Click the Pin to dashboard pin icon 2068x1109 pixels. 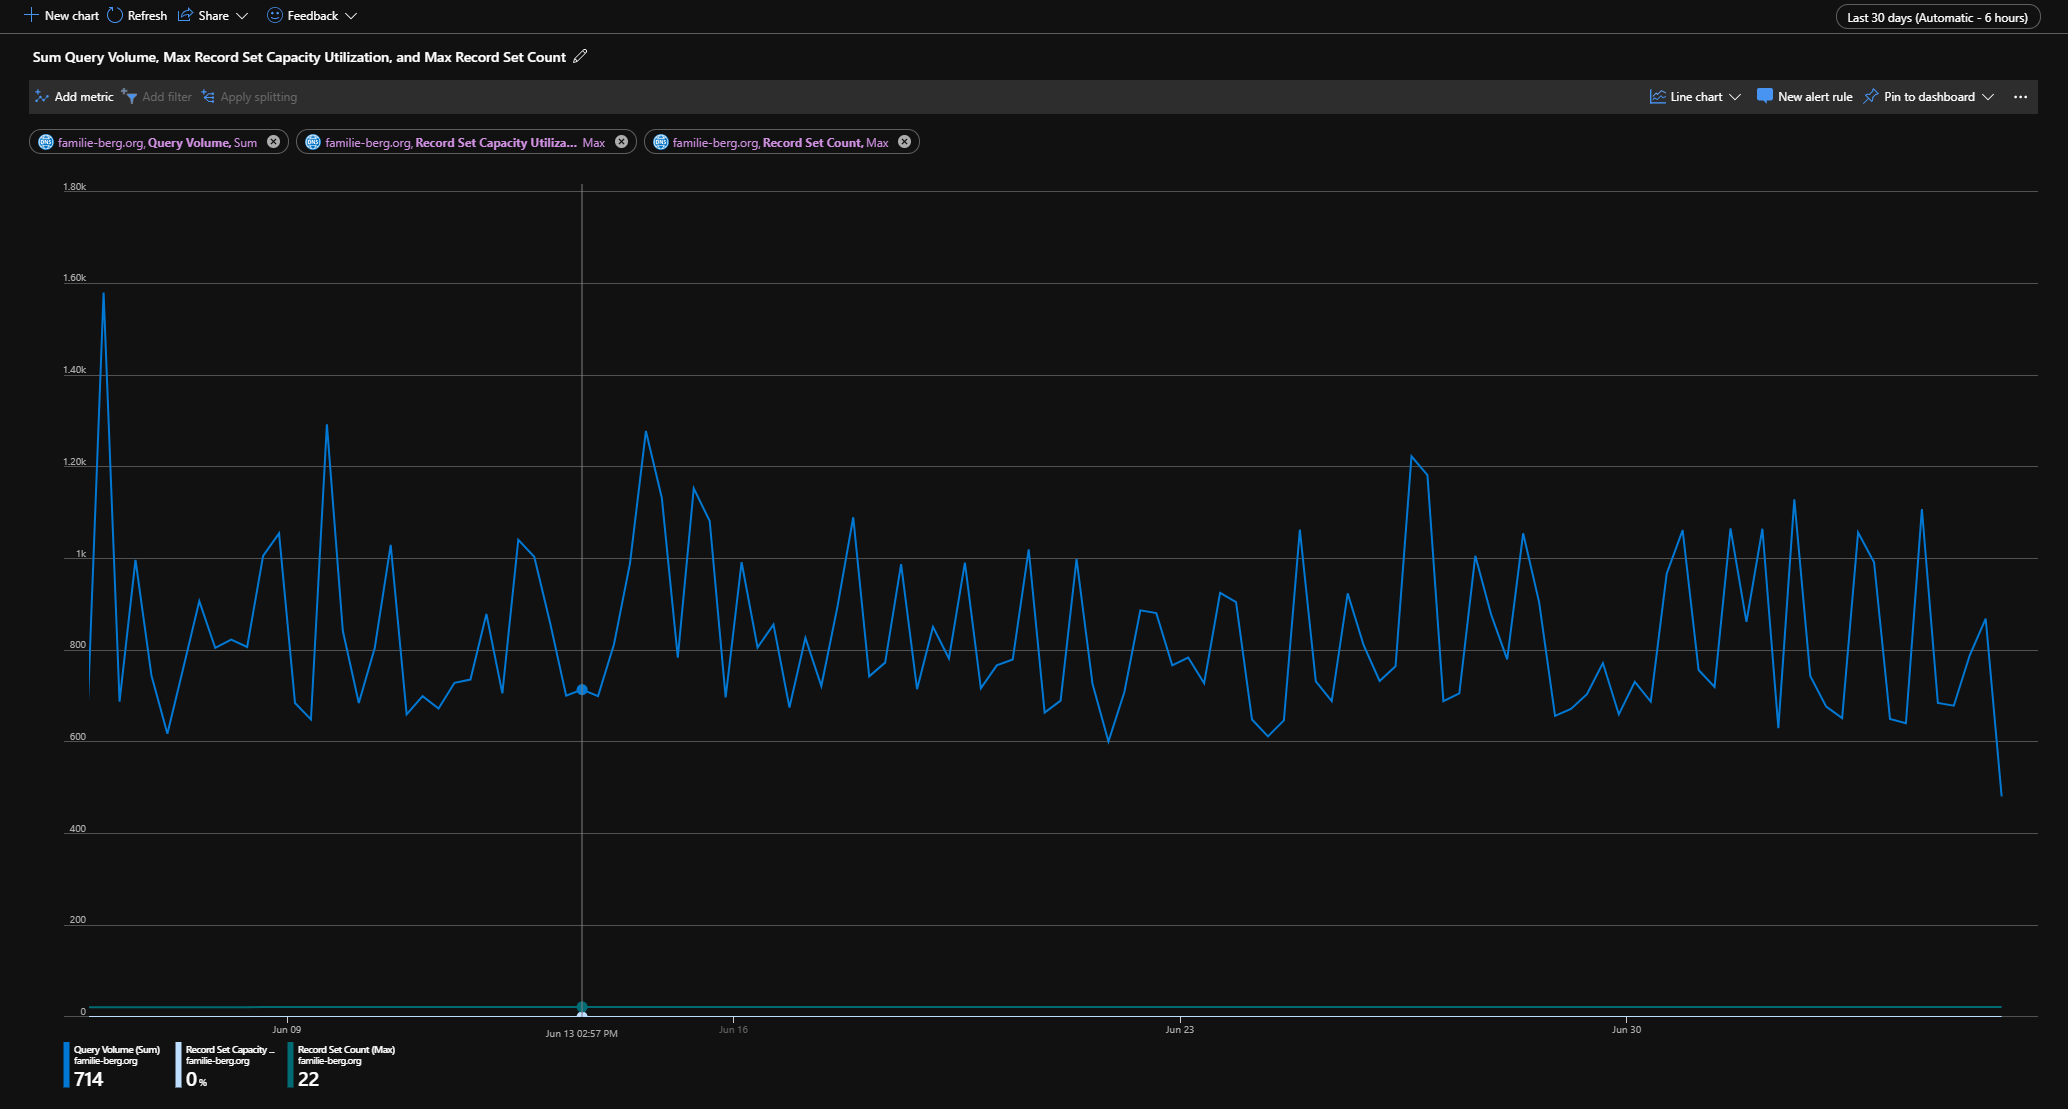1871,97
